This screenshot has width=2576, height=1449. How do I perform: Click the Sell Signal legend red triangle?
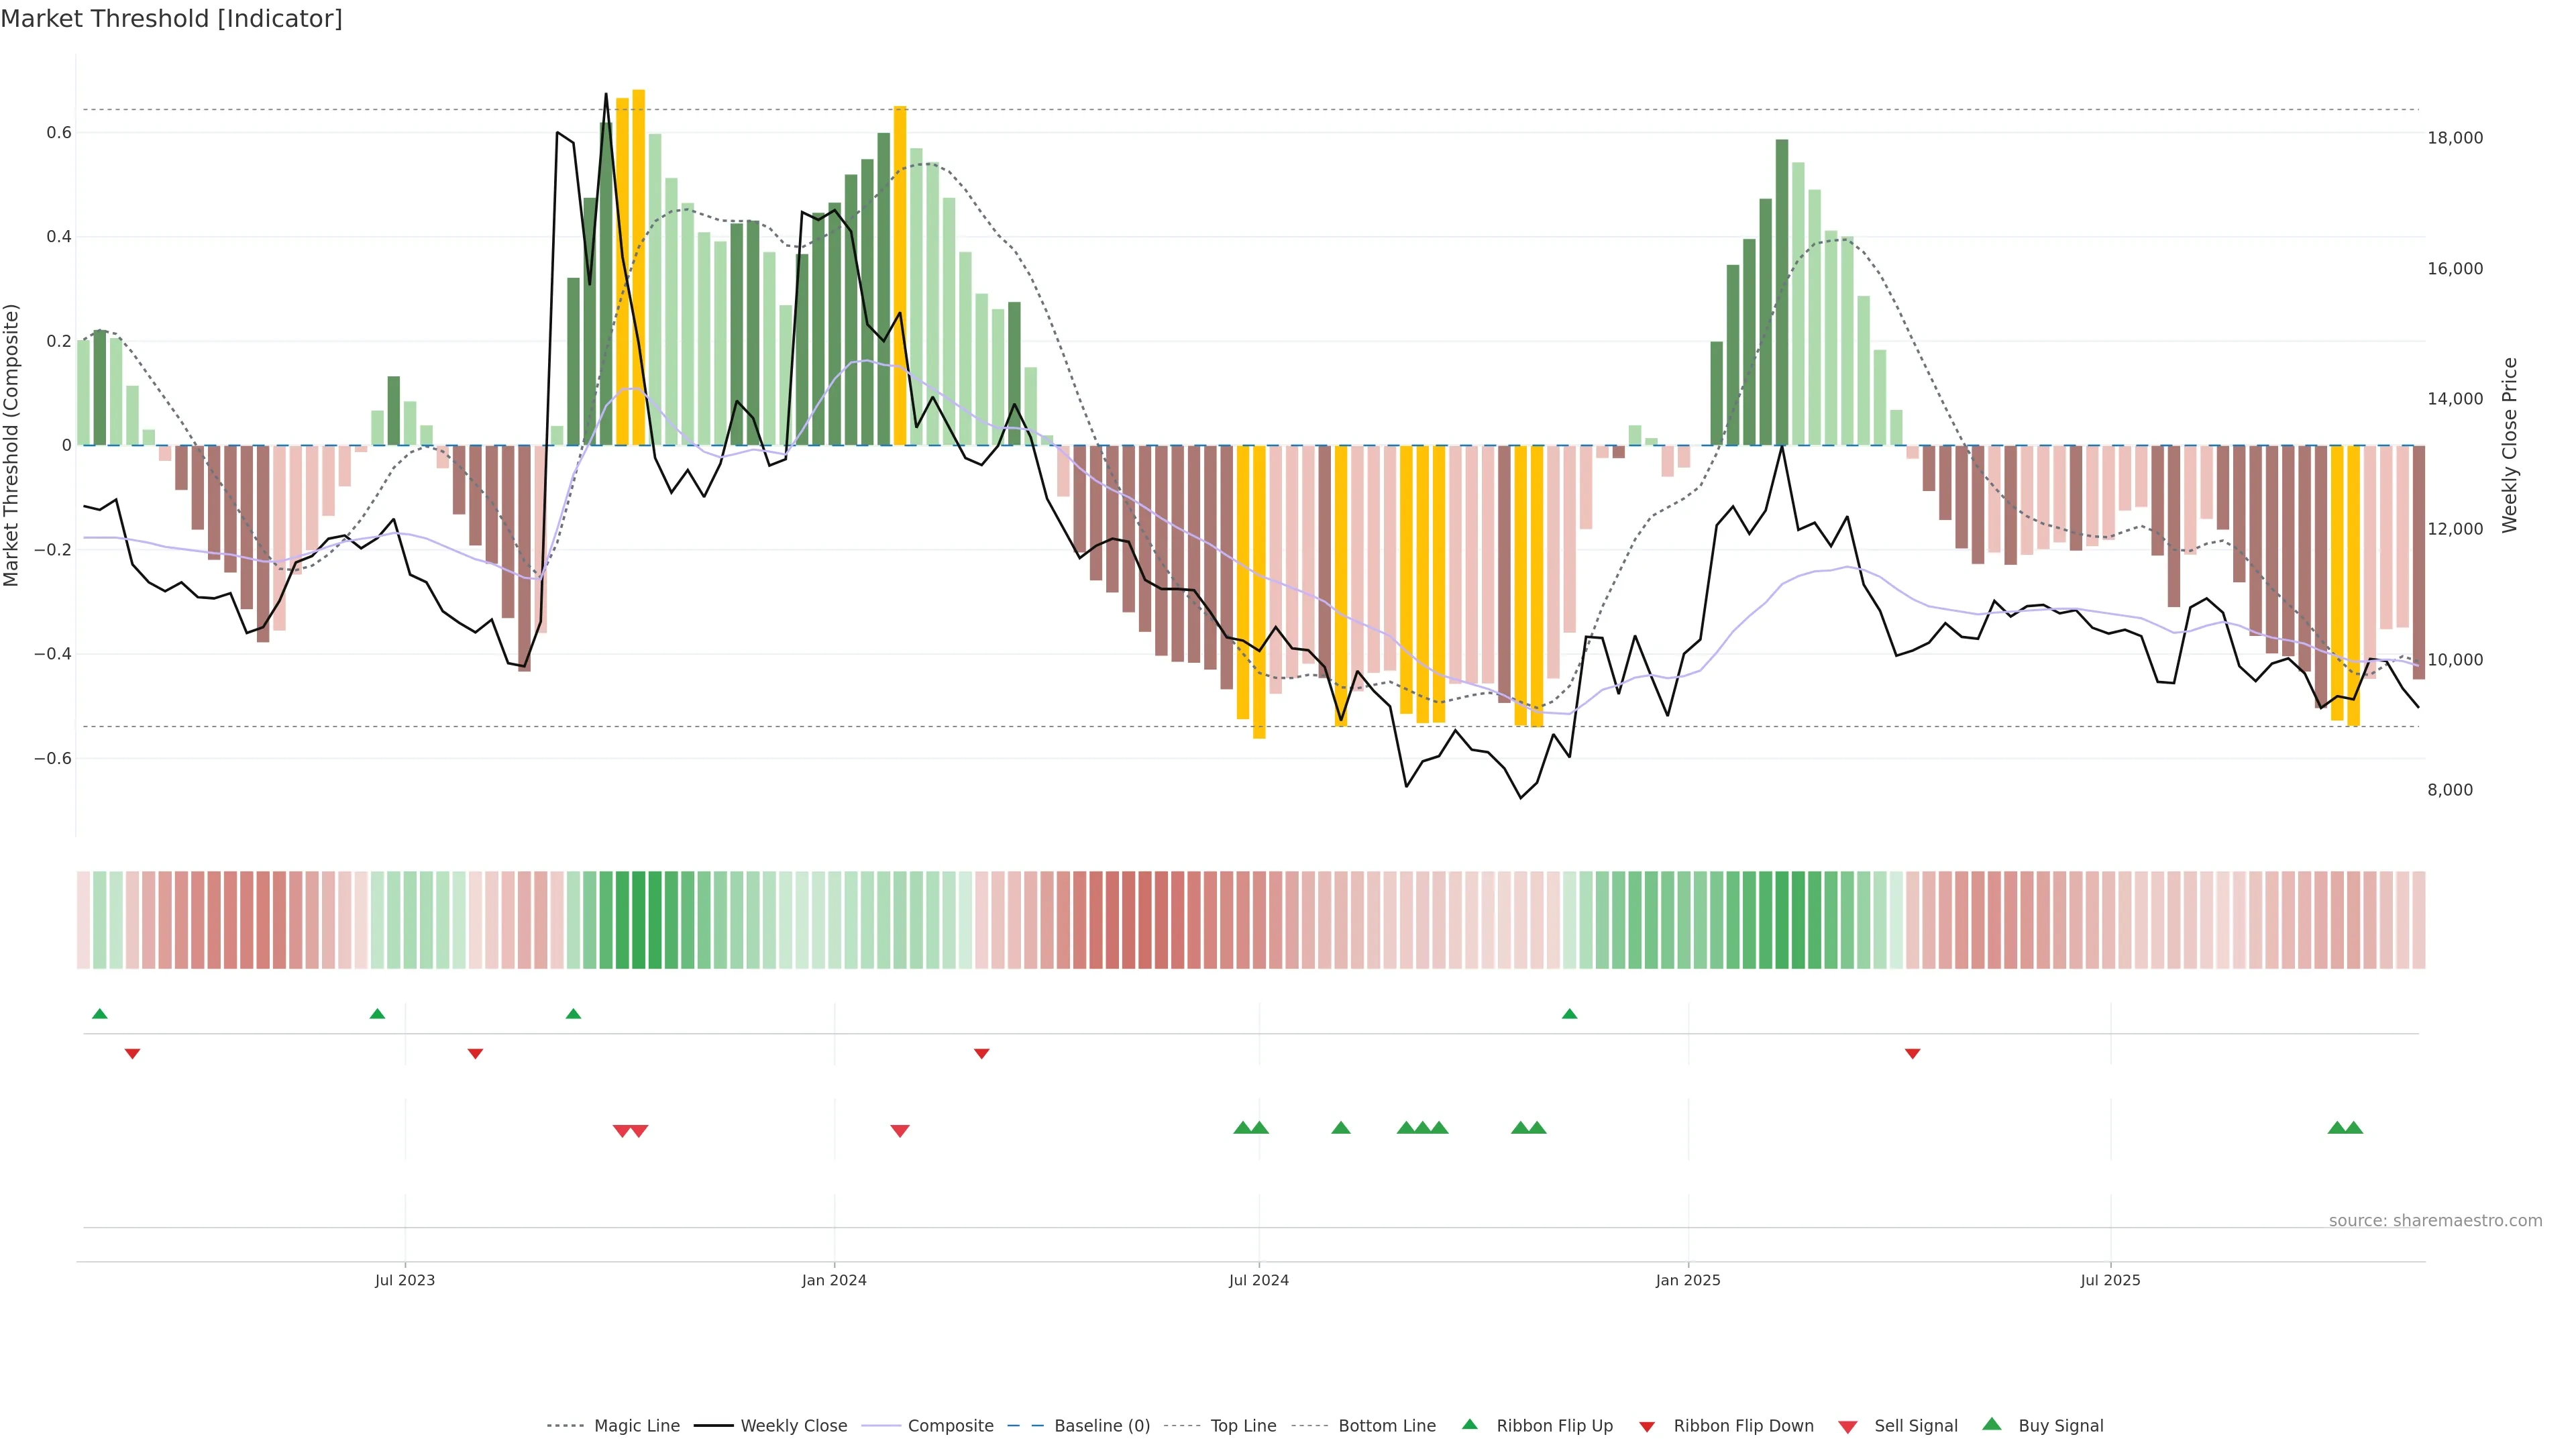pyautogui.click(x=1847, y=1426)
